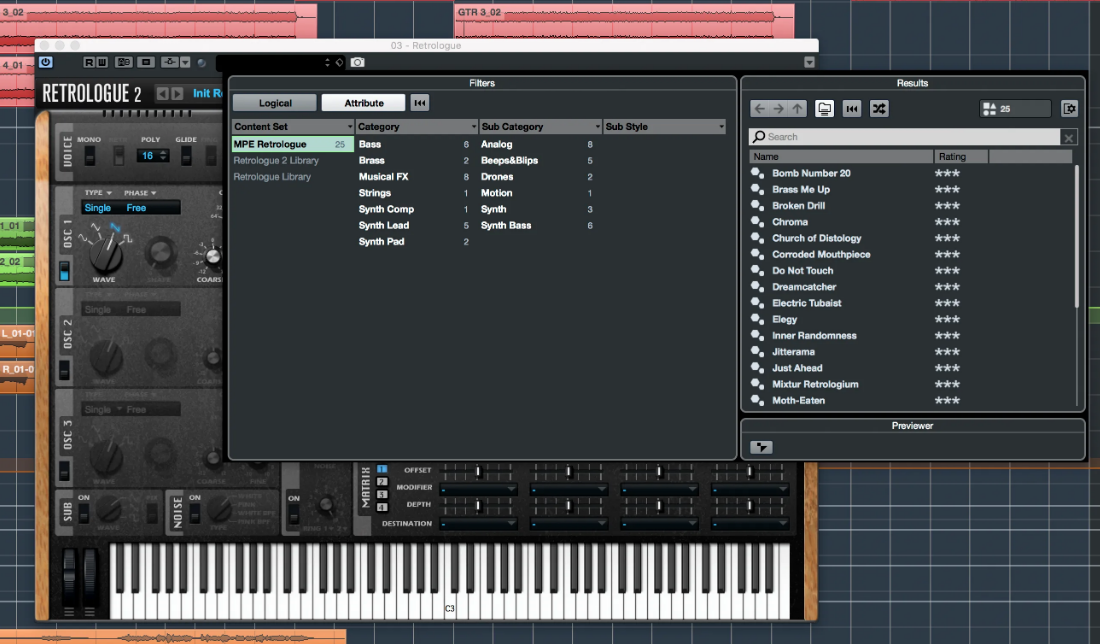1100x644 pixels.
Task: Reset filters icon beside Attribute button
Action: click(x=420, y=103)
